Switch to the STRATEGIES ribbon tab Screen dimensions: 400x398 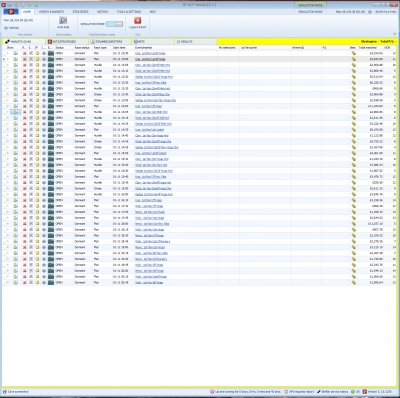81,12
